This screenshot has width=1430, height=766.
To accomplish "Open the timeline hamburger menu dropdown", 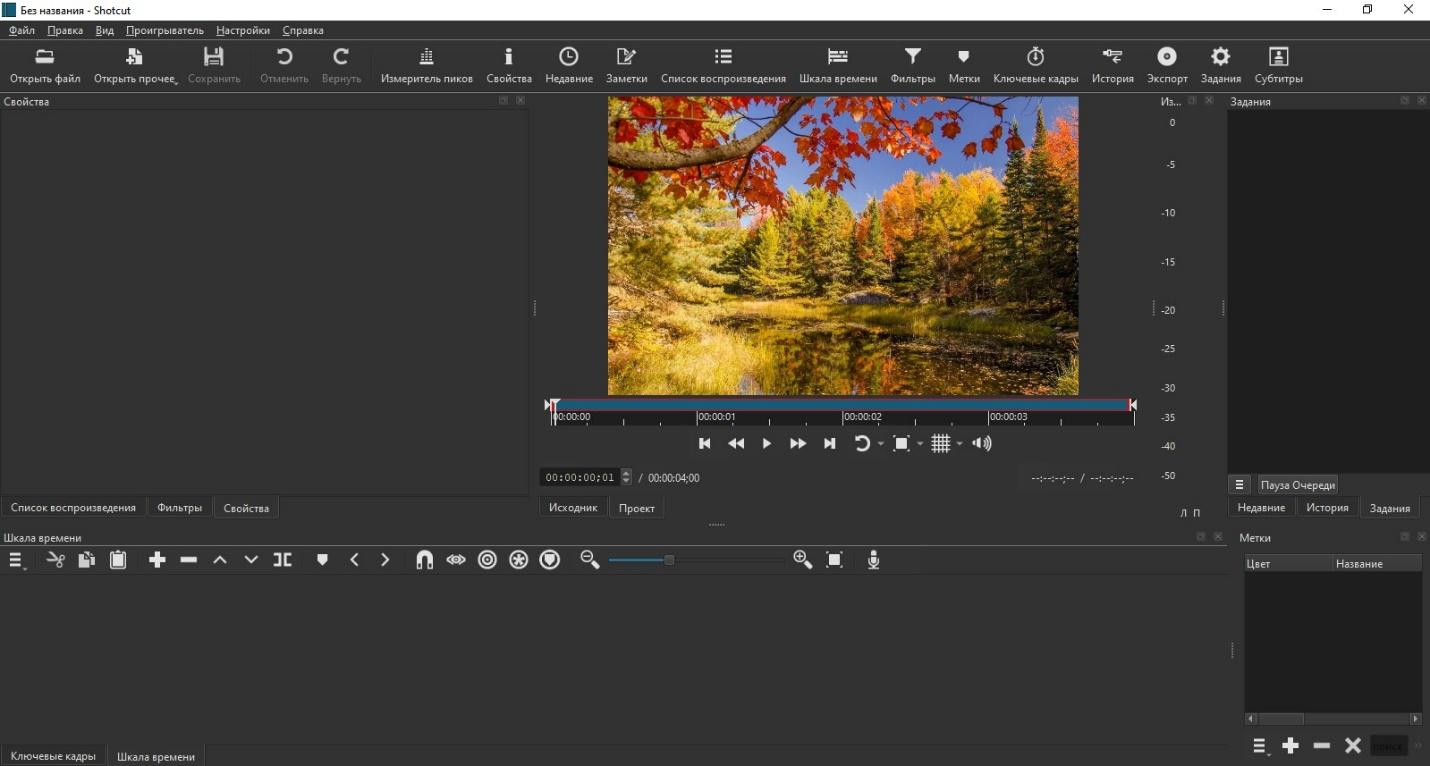I will click(17, 561).
